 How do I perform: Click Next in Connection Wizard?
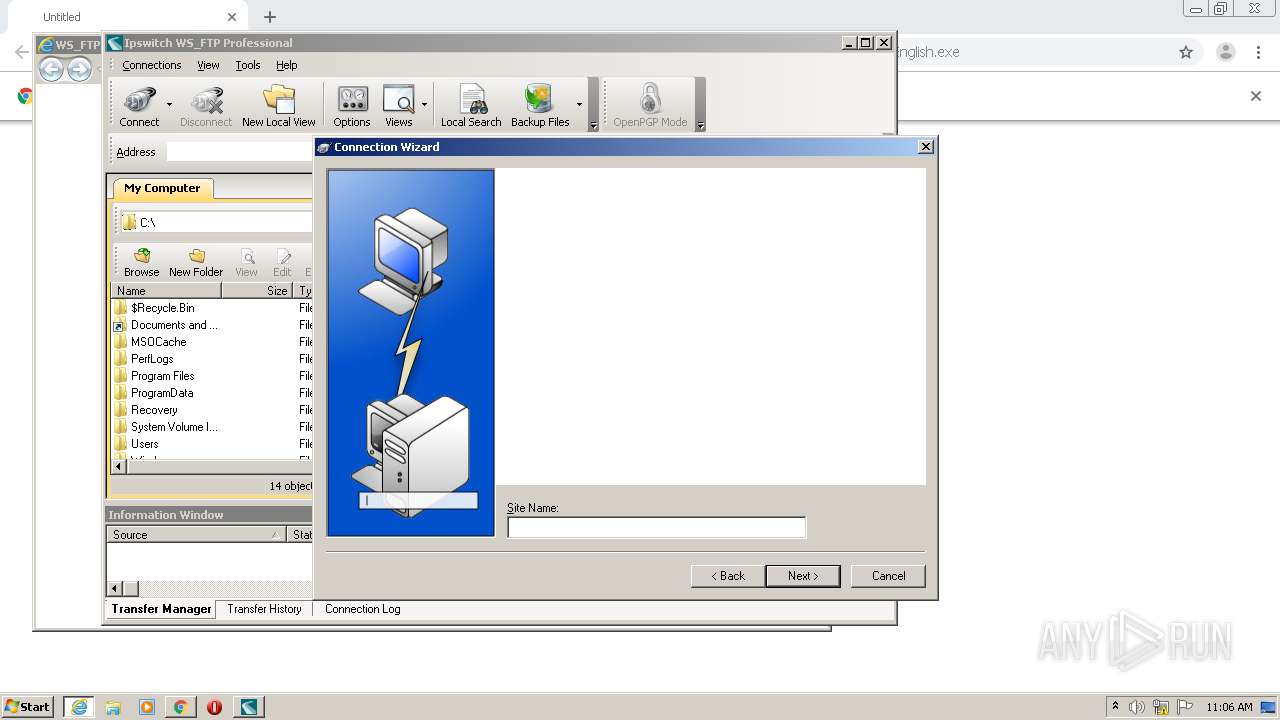(x=802, y=576)
